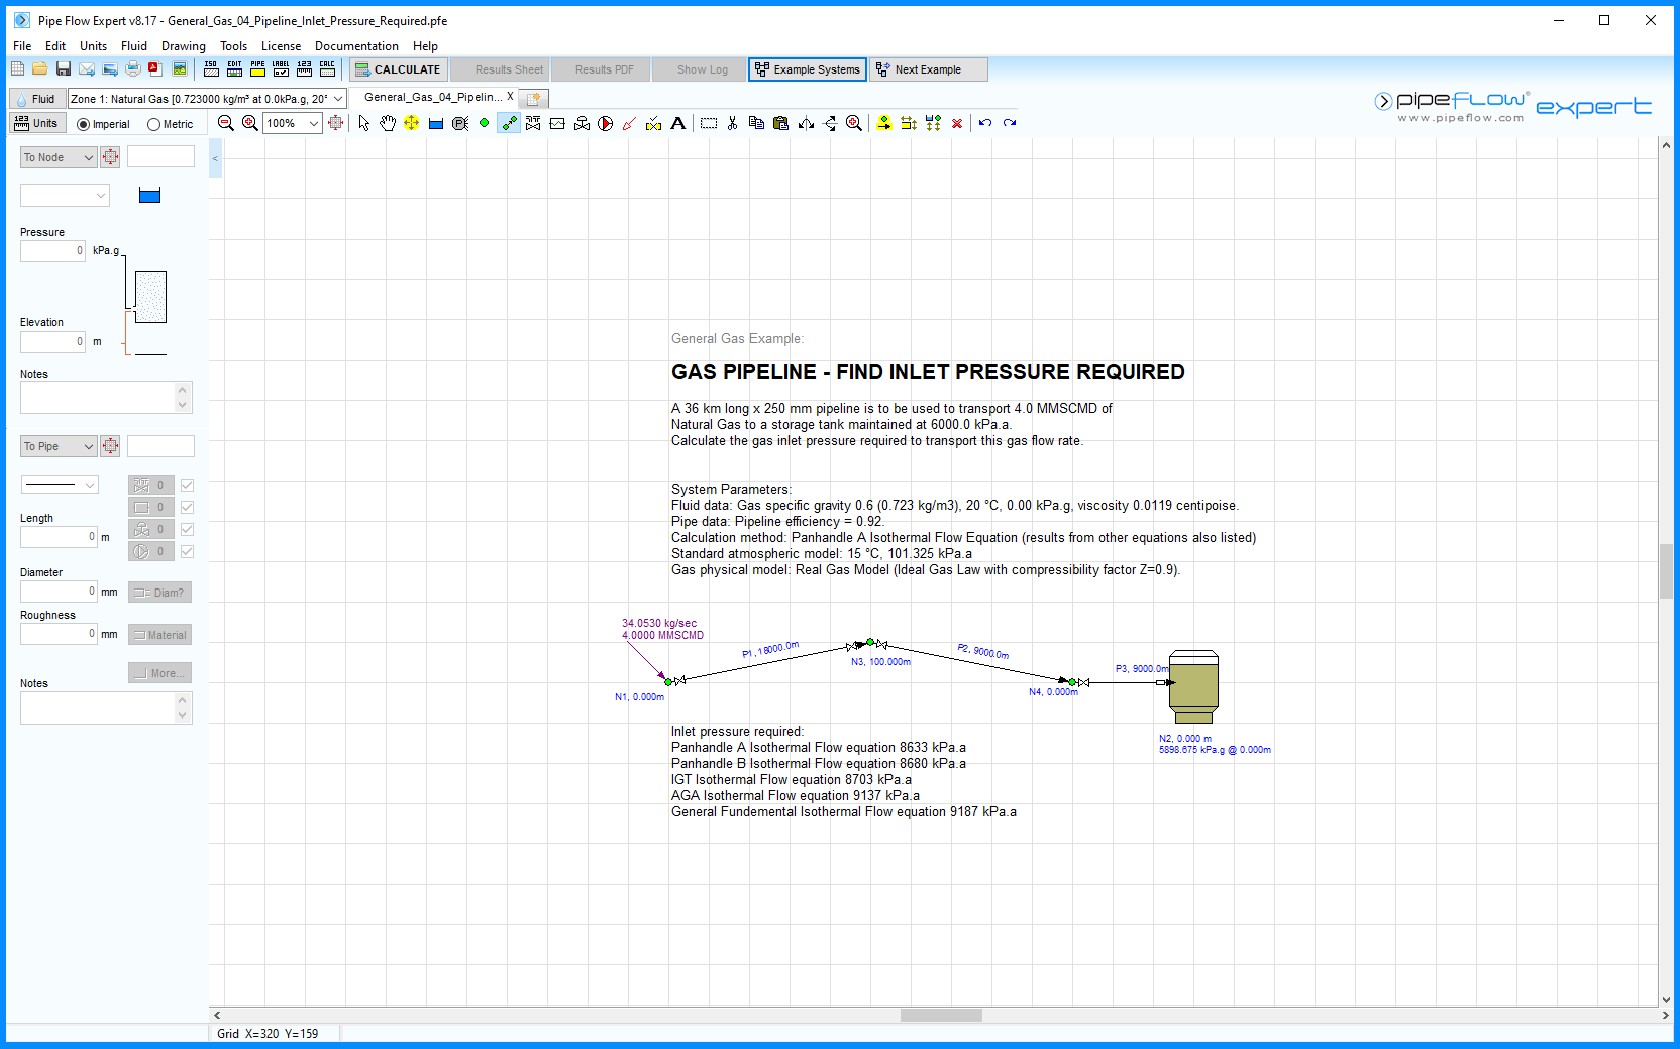Toggle the first fittings count checkbox

(187, 485)
